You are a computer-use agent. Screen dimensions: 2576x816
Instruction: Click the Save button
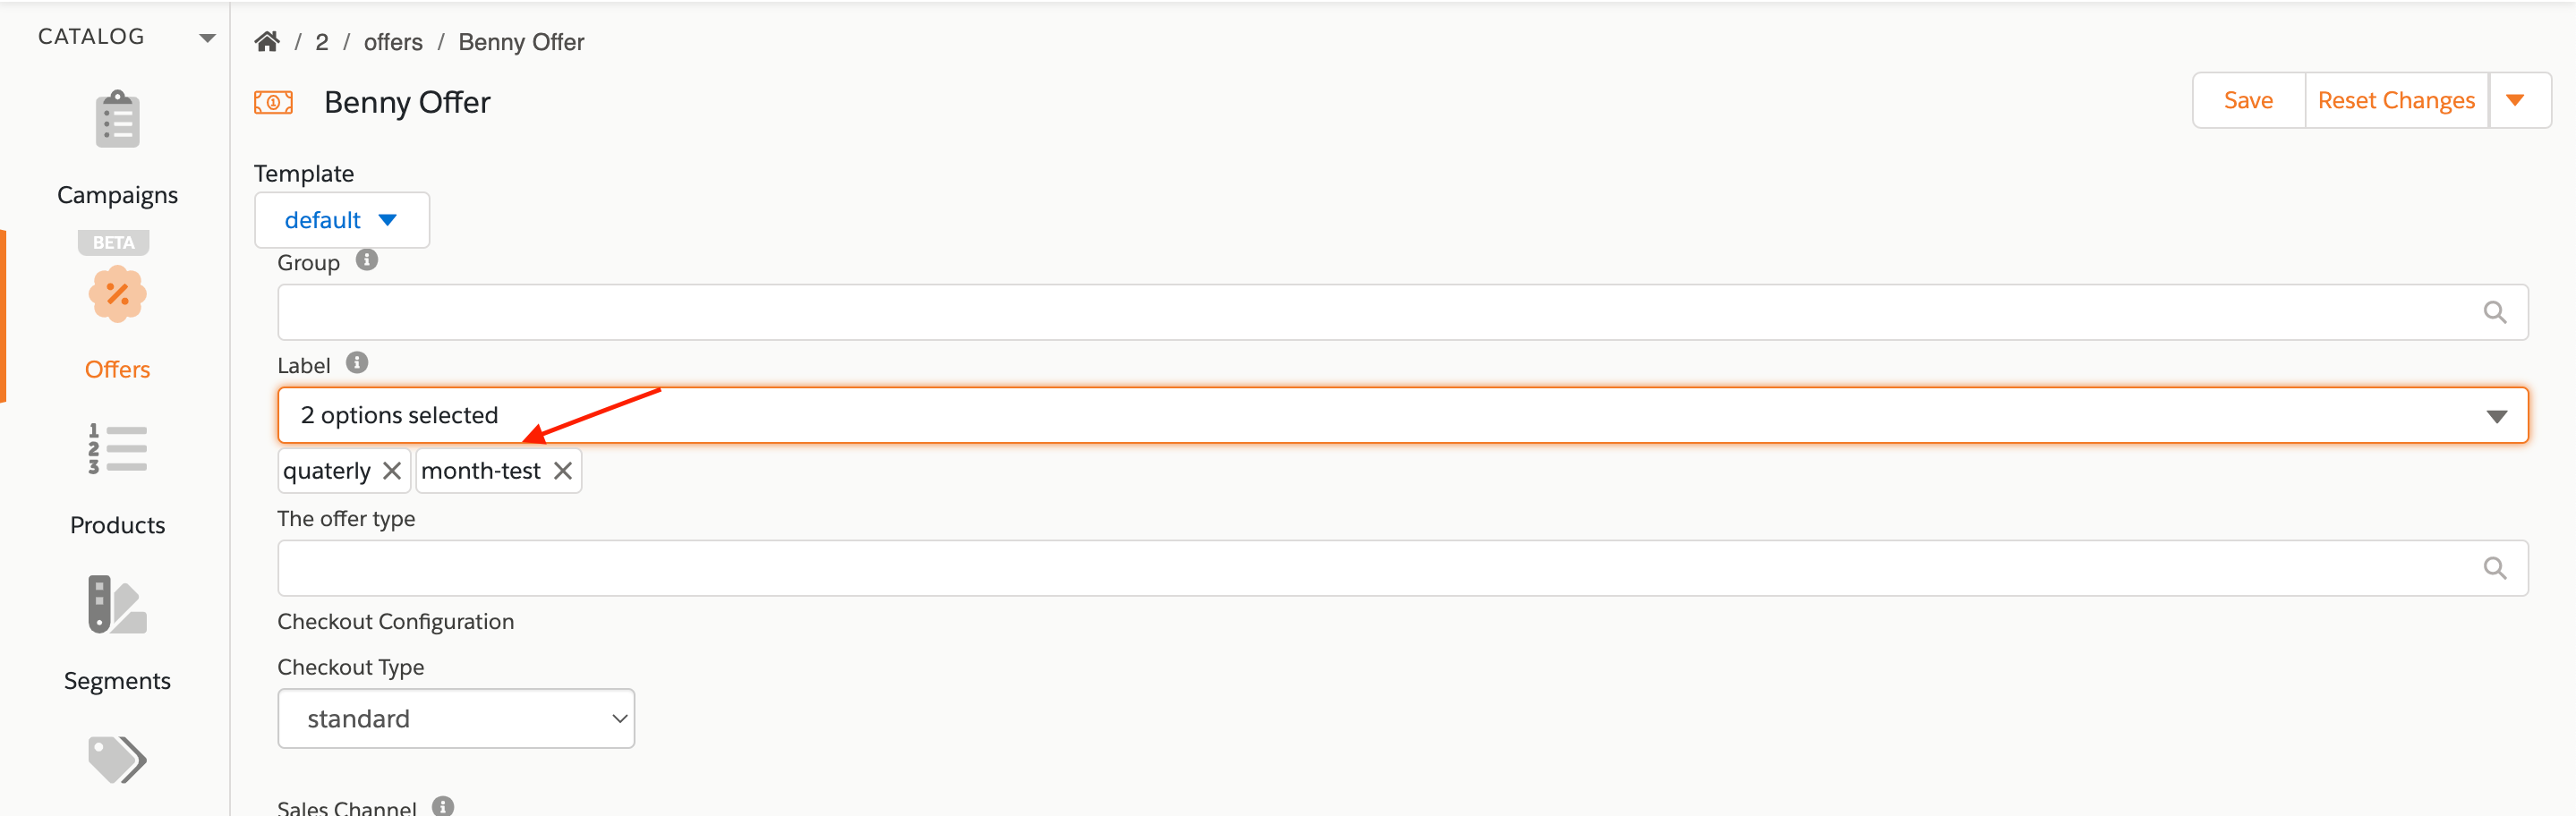[2248, 100]
